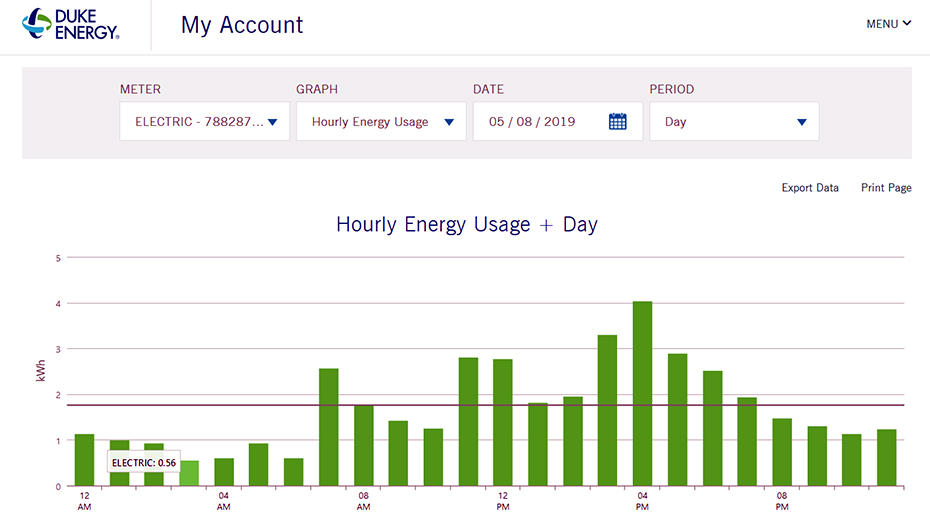Click the 12 AM usage bar

point(84,460)
